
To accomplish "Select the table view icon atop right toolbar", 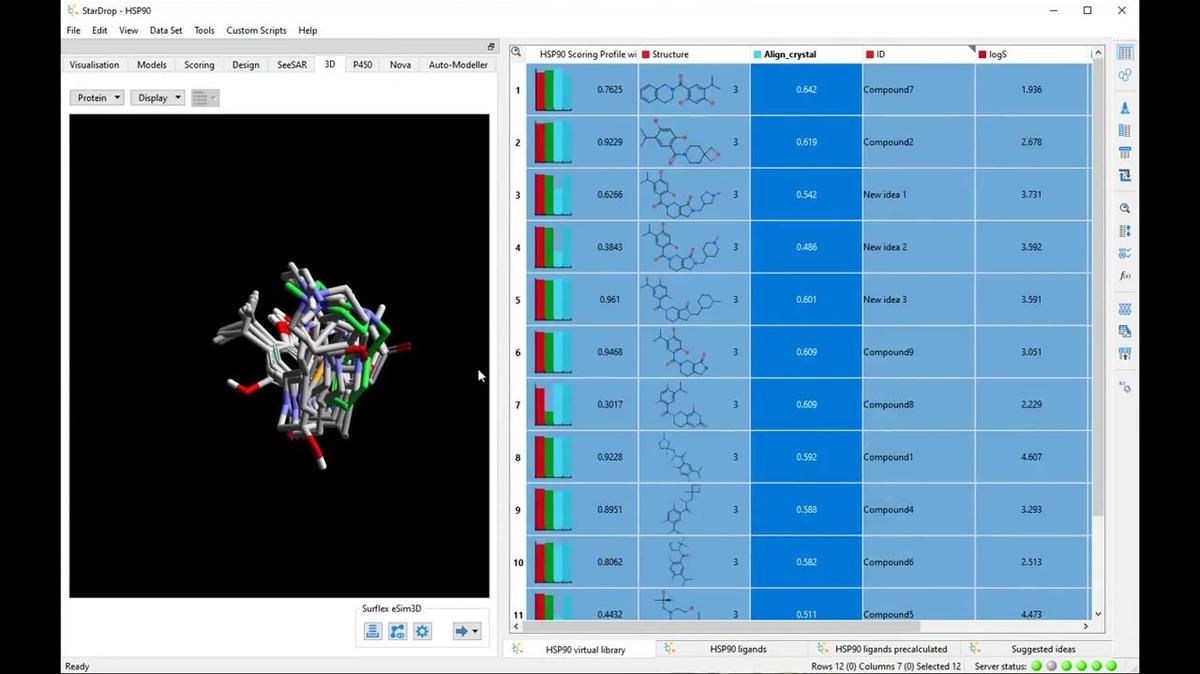I will coord(1125,53).
